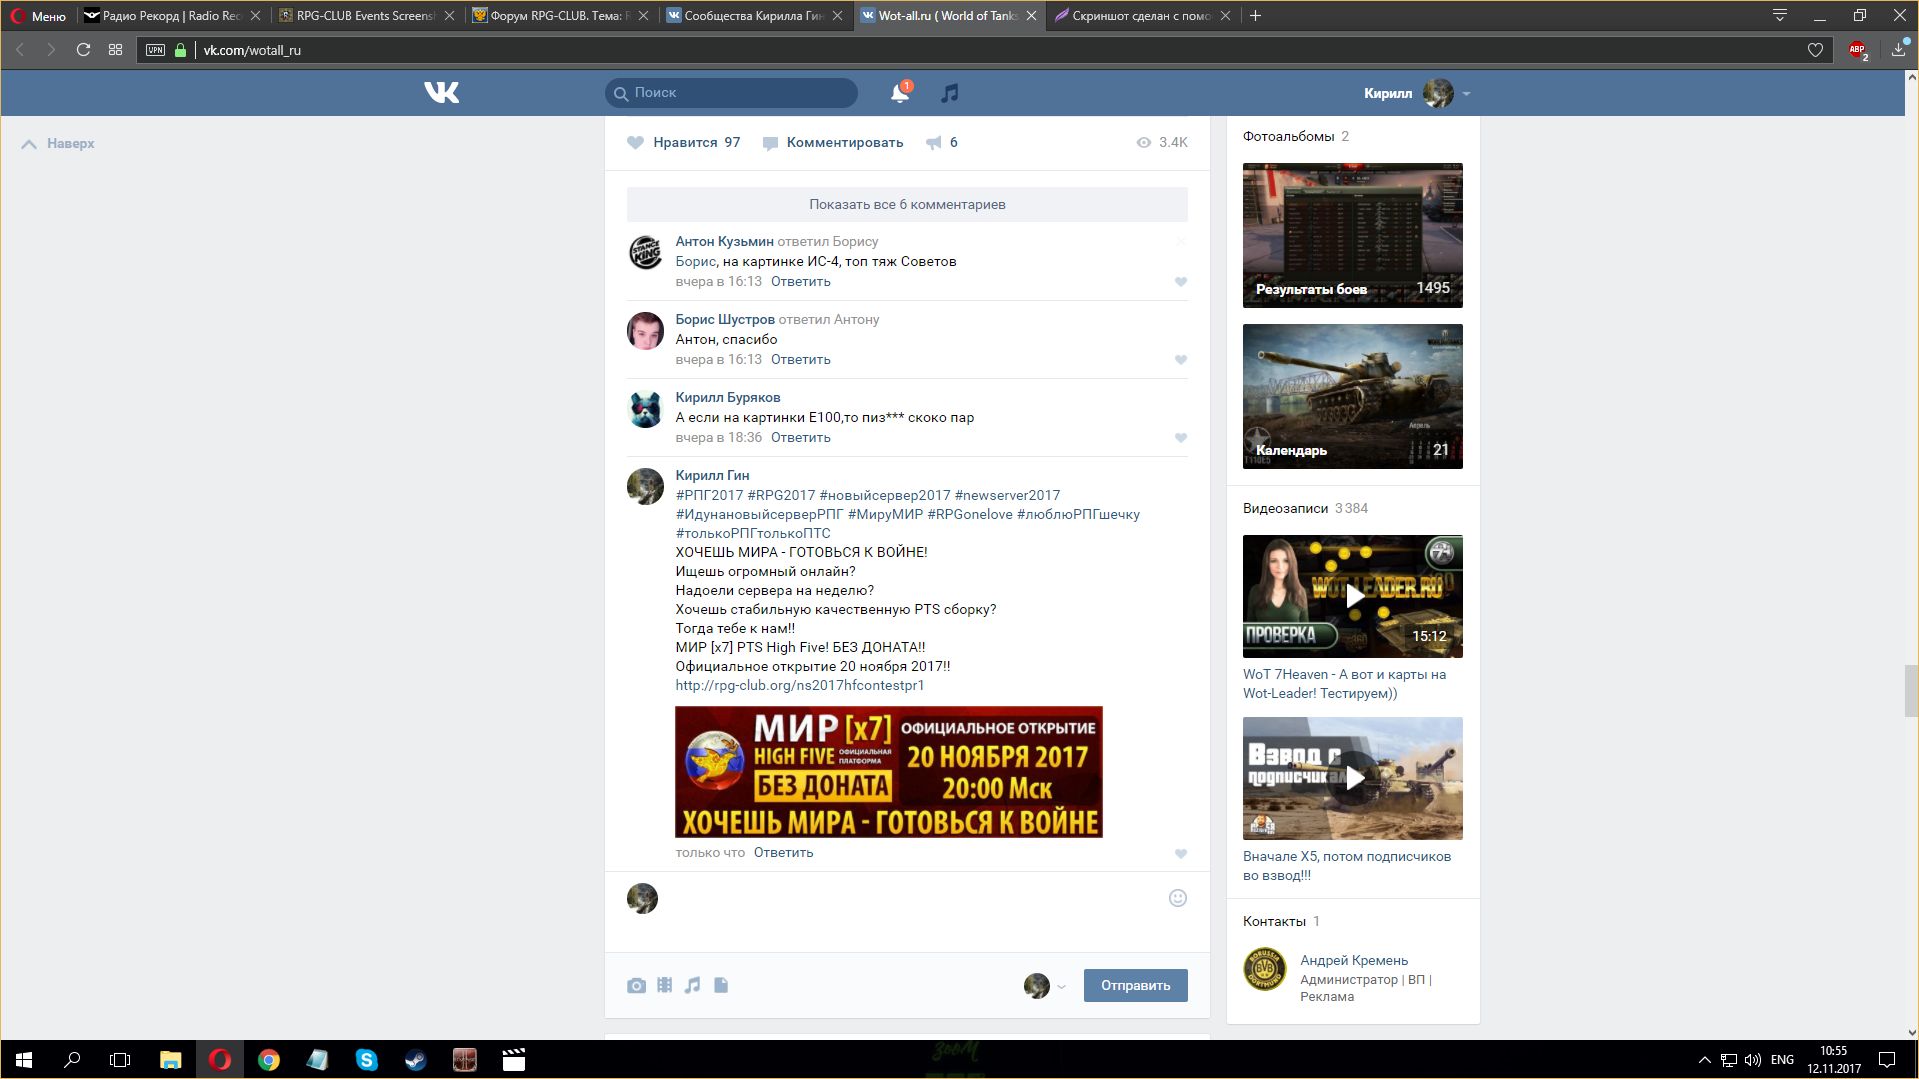Switch to RPG-CLUB Events Screenshots tab
Screen dimensions: 1919x1079
pyautogui.click(x=366, y=15)
